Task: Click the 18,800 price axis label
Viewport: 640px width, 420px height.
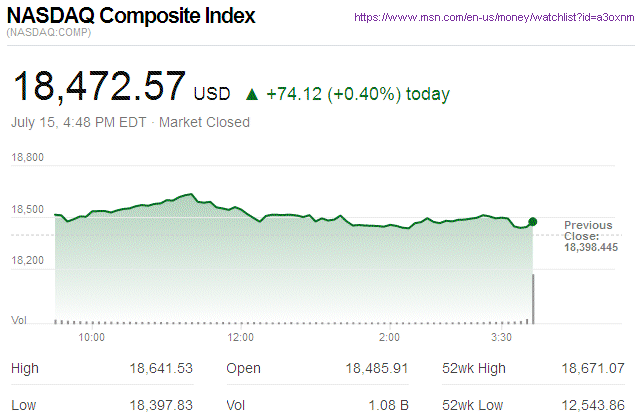Action: click(28, 158)
